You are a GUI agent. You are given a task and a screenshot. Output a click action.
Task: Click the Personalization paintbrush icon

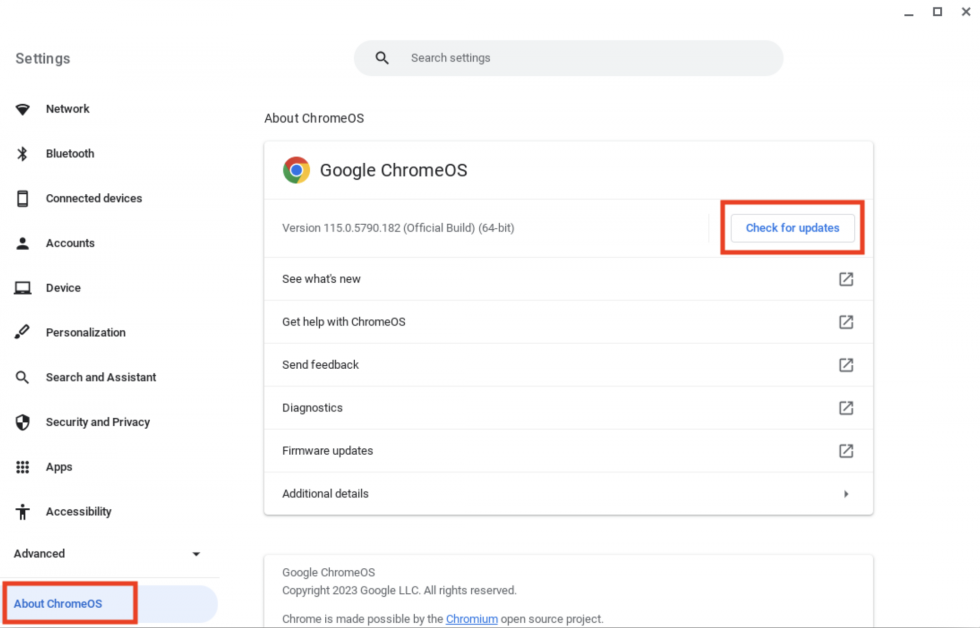22,332
